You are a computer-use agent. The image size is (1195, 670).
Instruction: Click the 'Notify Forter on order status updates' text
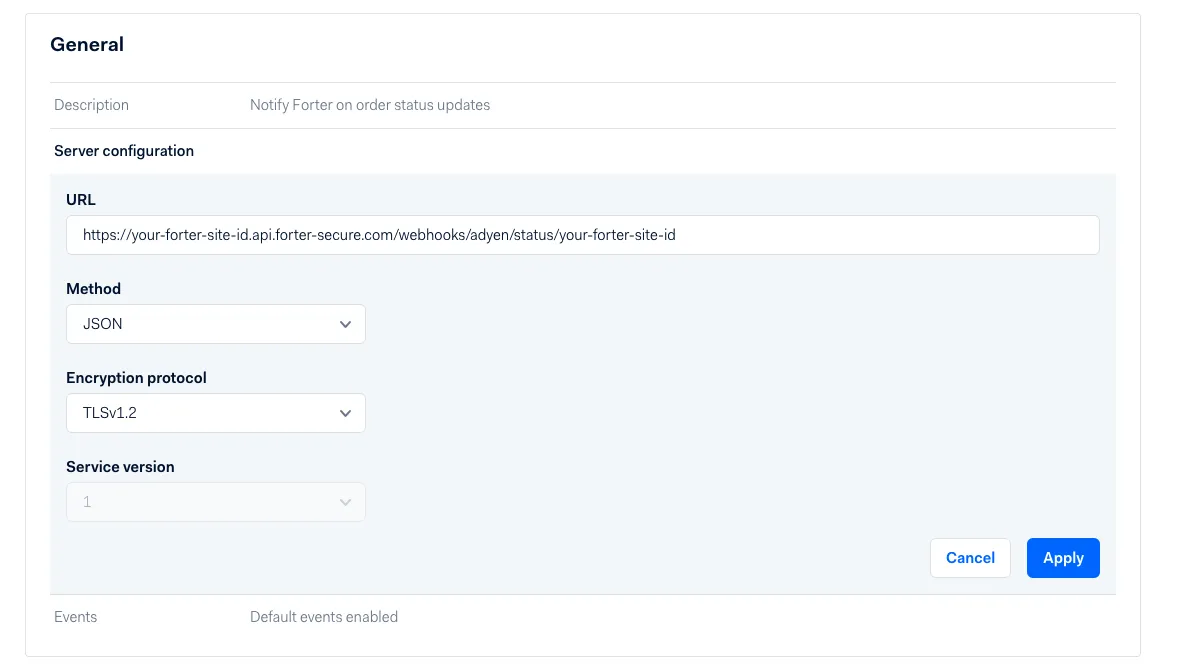(370, 105)
